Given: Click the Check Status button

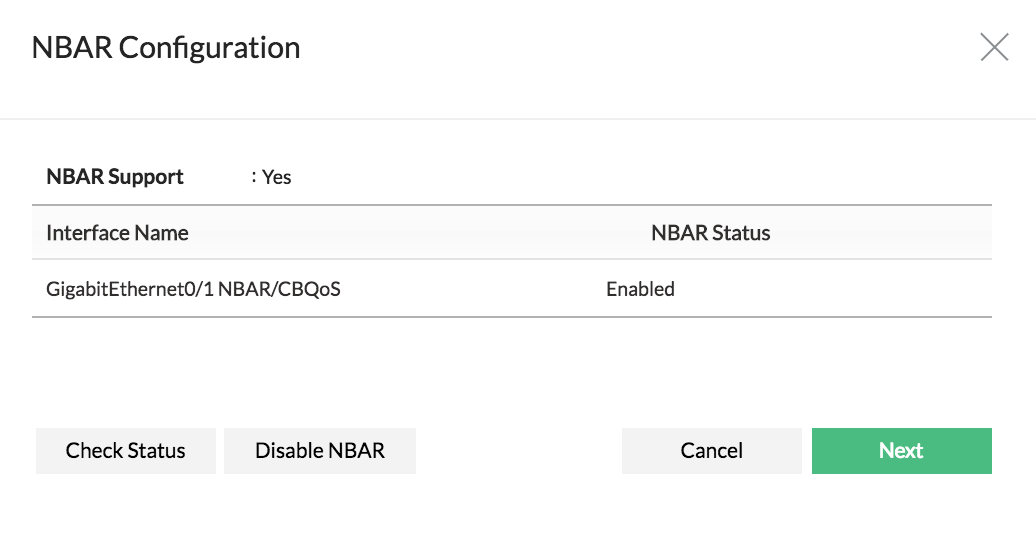Looking at the screenshot, I should [x=126, y=451].
